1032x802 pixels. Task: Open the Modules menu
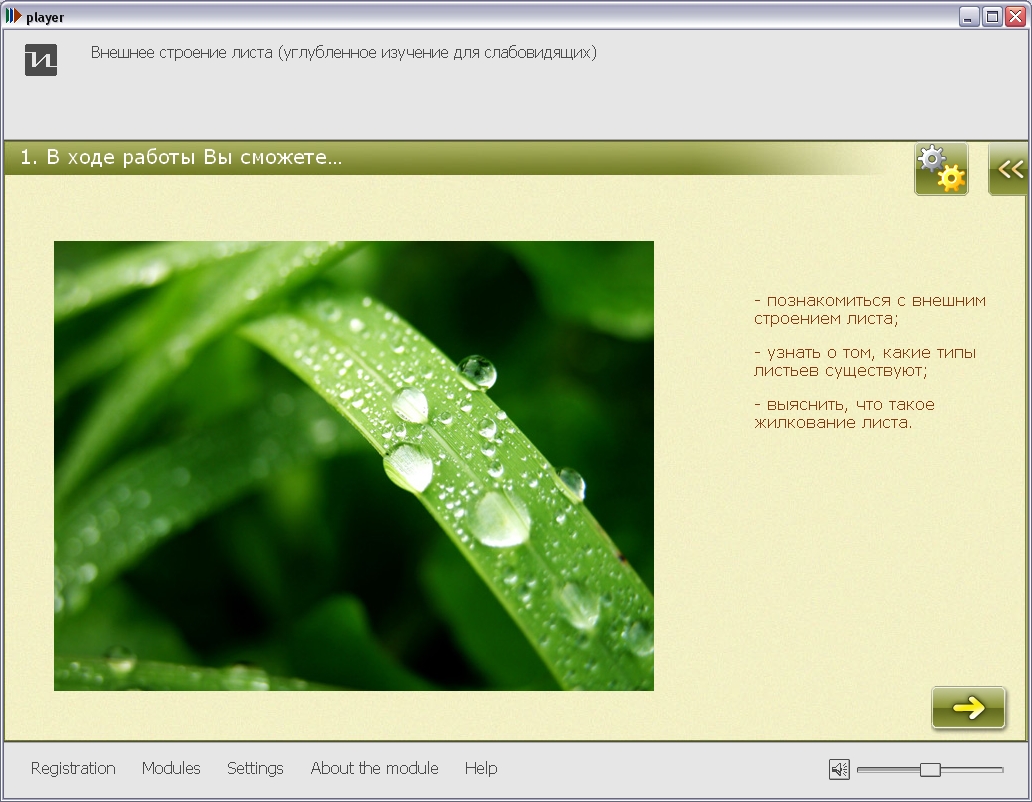click(171, 768)
